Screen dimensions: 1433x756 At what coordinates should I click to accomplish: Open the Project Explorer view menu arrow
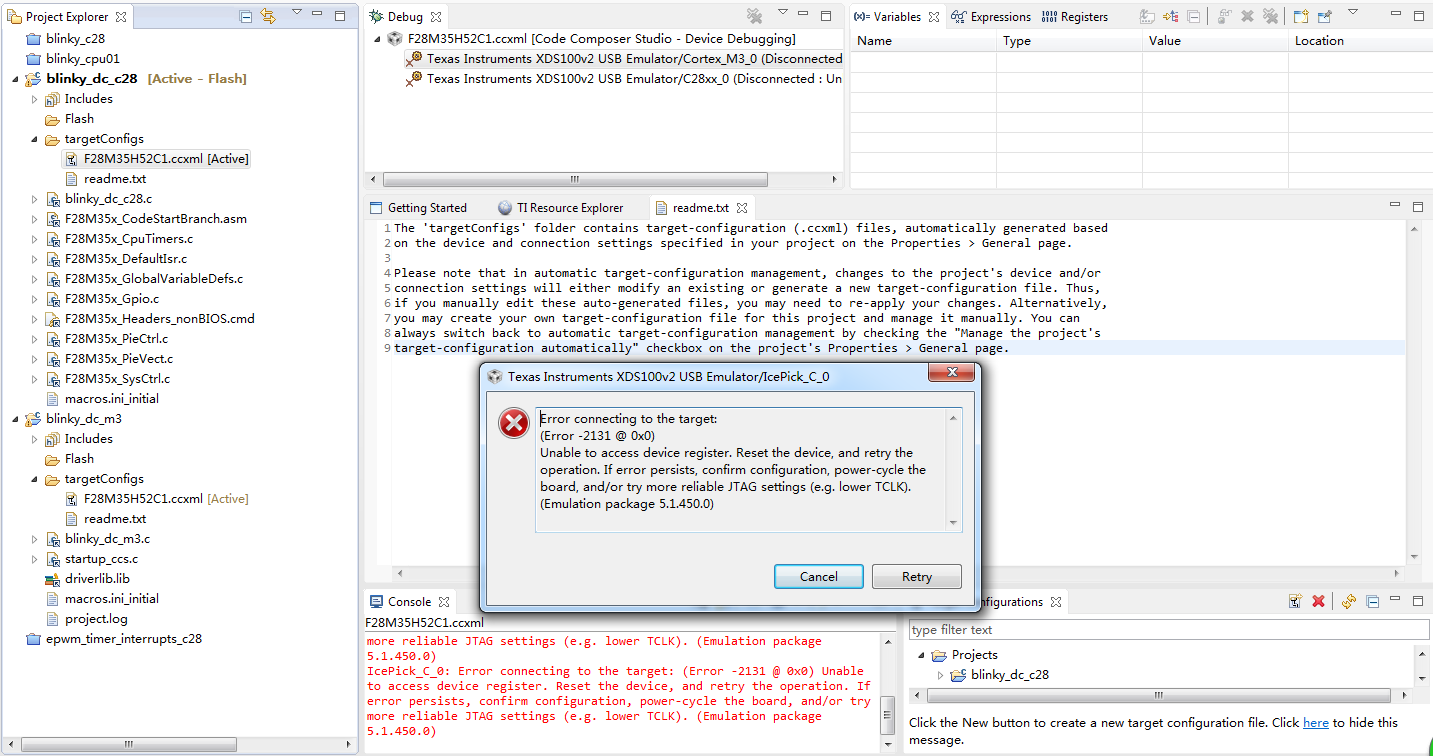click(x=296, y=14)
